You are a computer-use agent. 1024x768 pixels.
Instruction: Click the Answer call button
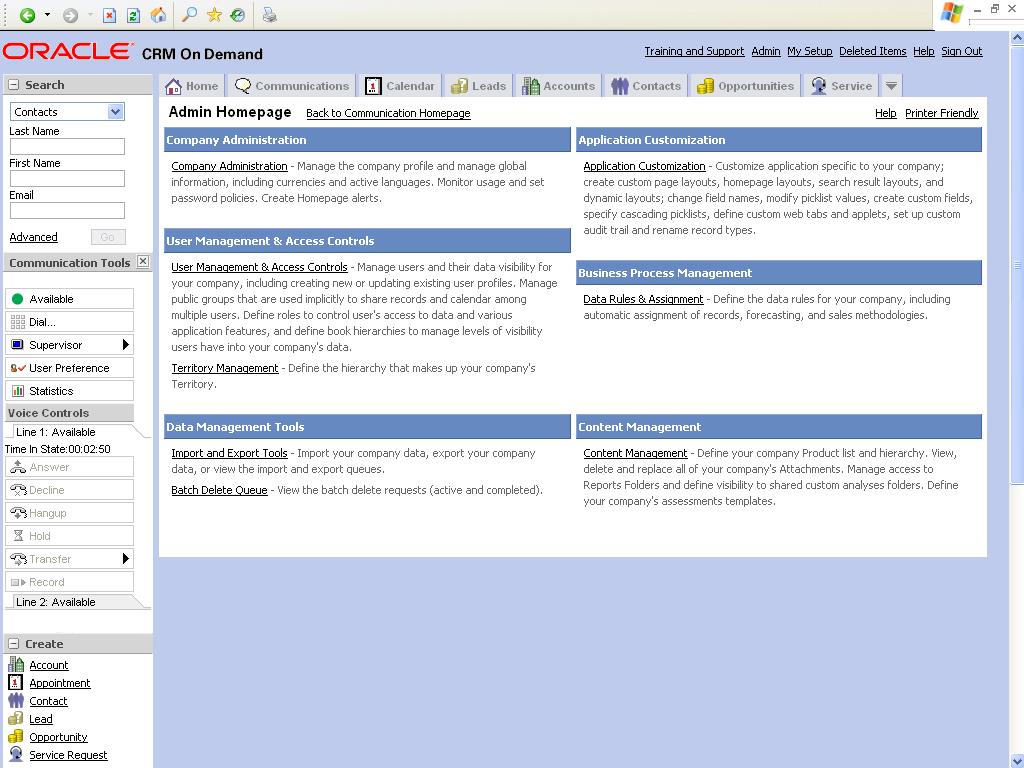pyautogui.click(x=69, y=467)
